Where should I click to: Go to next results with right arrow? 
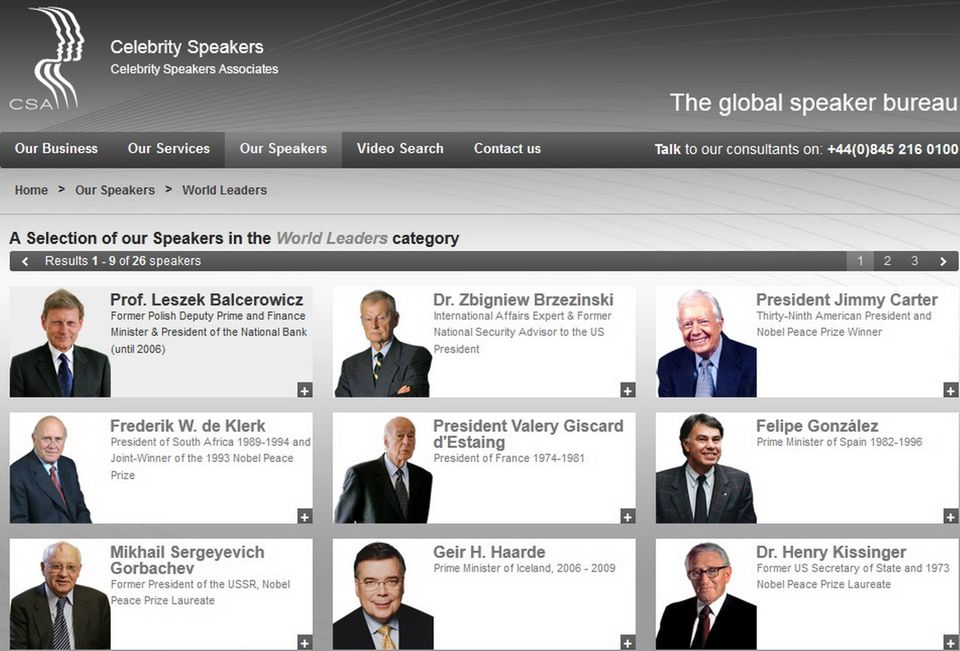(x=942, y=261)
